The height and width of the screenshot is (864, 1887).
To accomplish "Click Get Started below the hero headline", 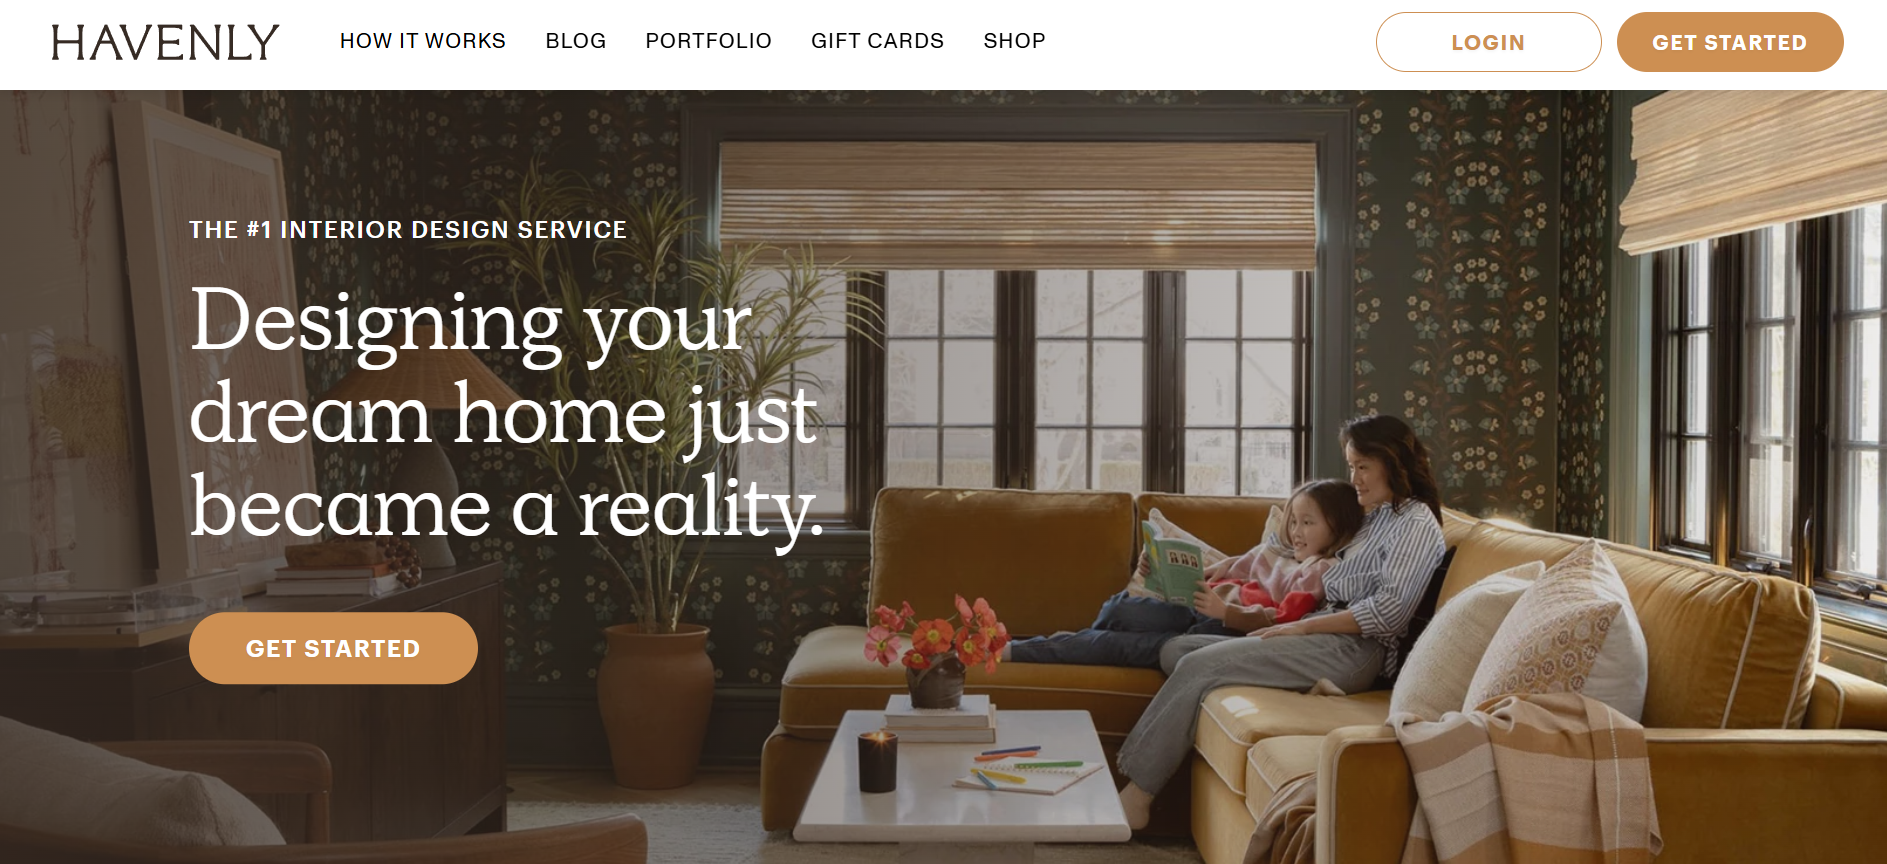I will (x=333, y=648).
